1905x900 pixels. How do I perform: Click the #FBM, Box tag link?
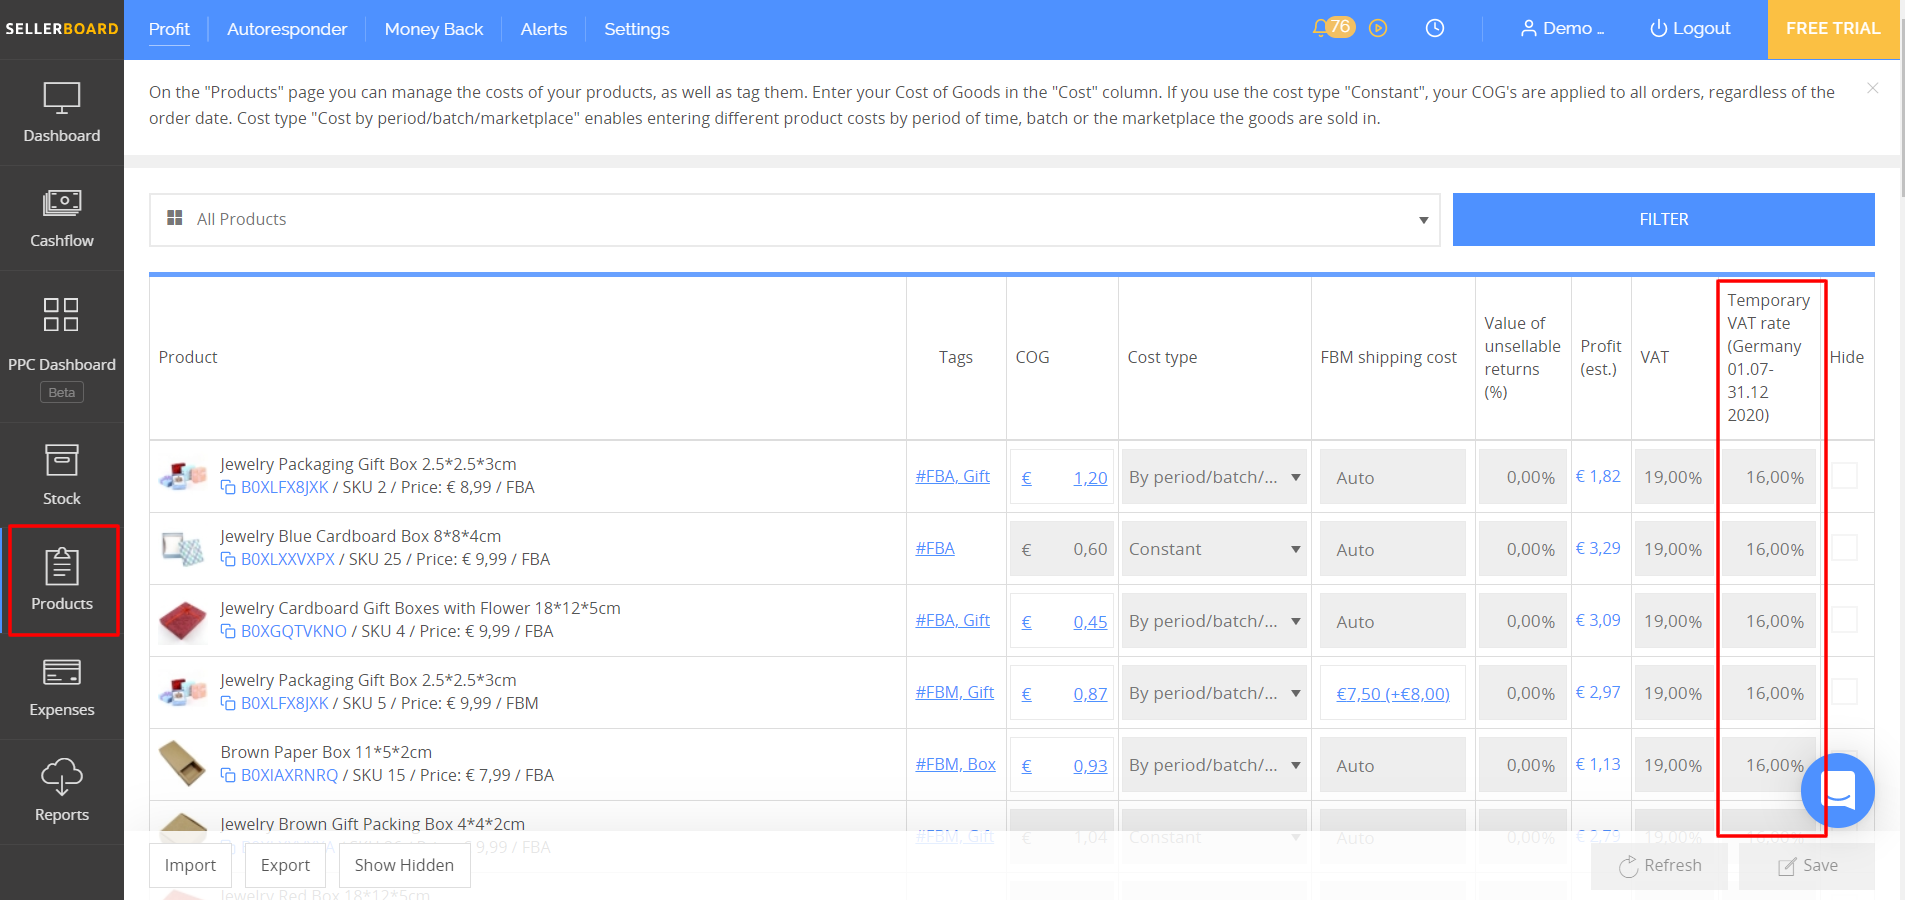[956, 764]
